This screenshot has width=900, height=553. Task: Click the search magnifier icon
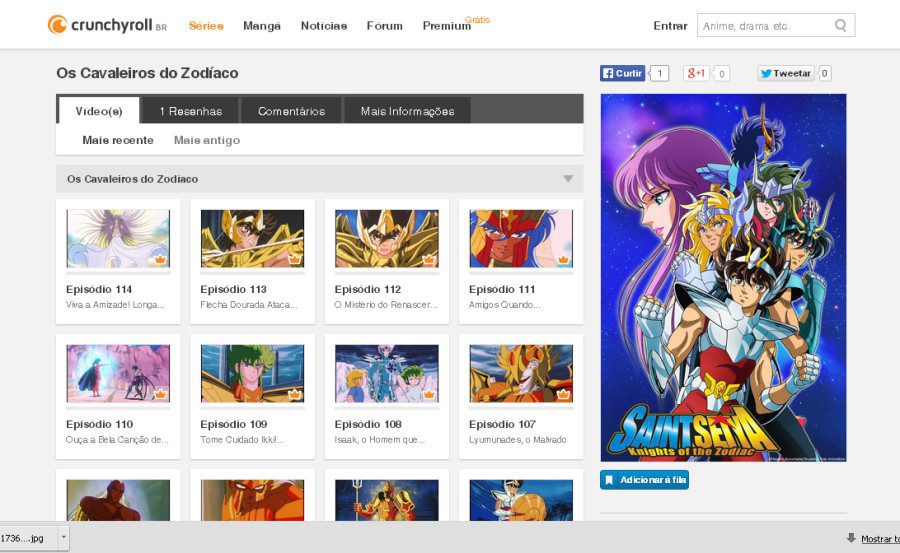point(841,26)
